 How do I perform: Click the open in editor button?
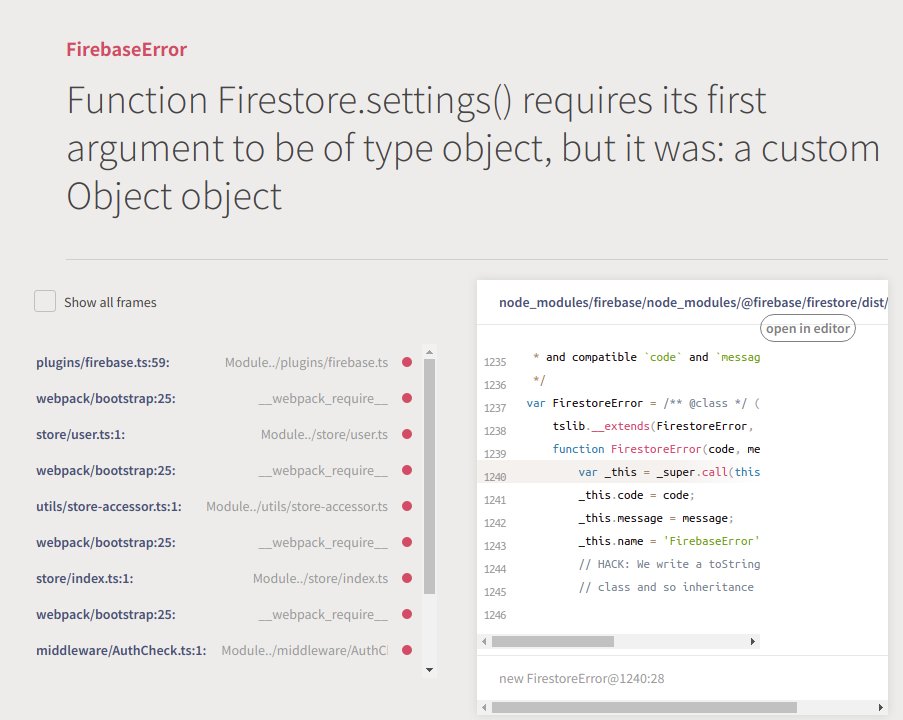tap(807, 327)
